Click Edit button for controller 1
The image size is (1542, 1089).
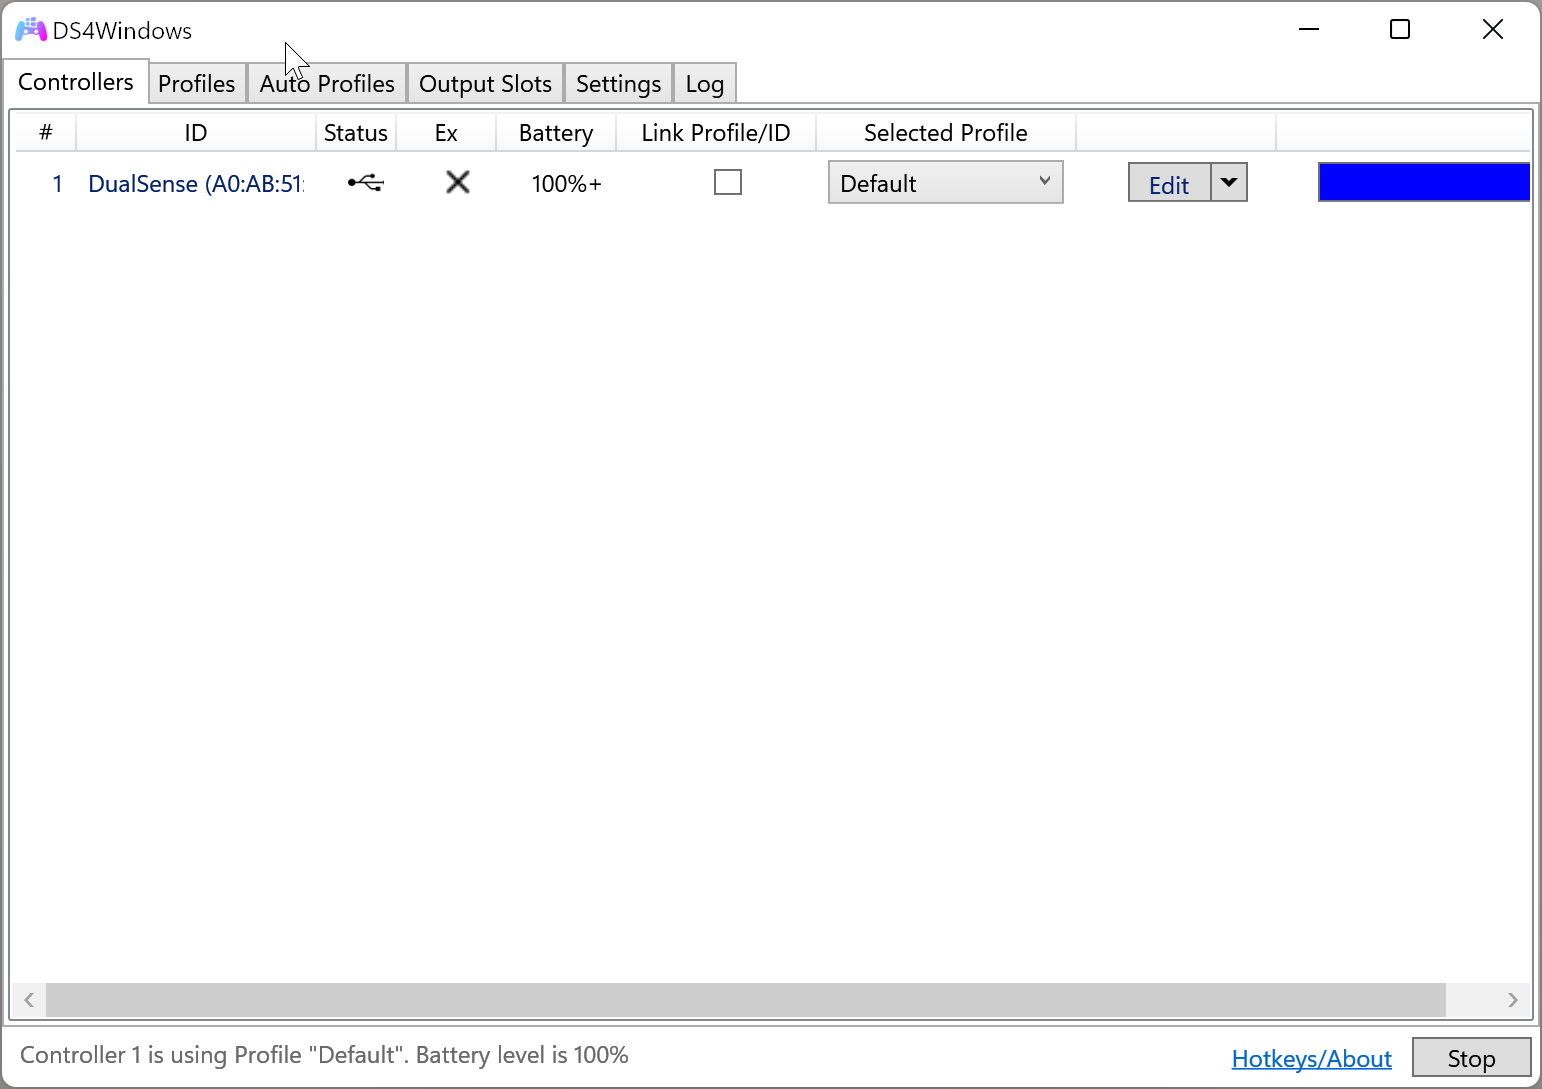1169,183
